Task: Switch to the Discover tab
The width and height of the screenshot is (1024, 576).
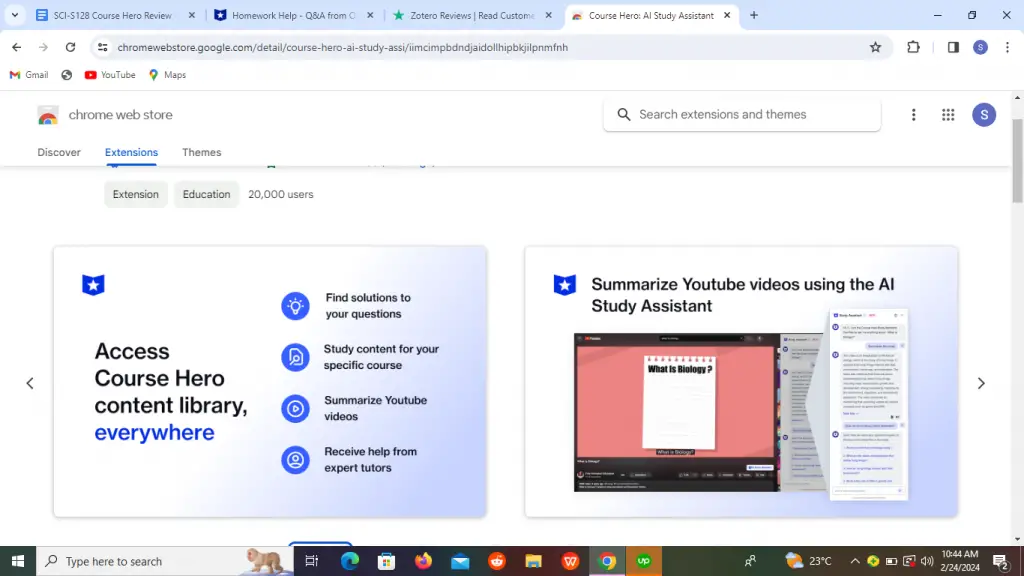Action: pyautogui.click(x=59, y=152)
